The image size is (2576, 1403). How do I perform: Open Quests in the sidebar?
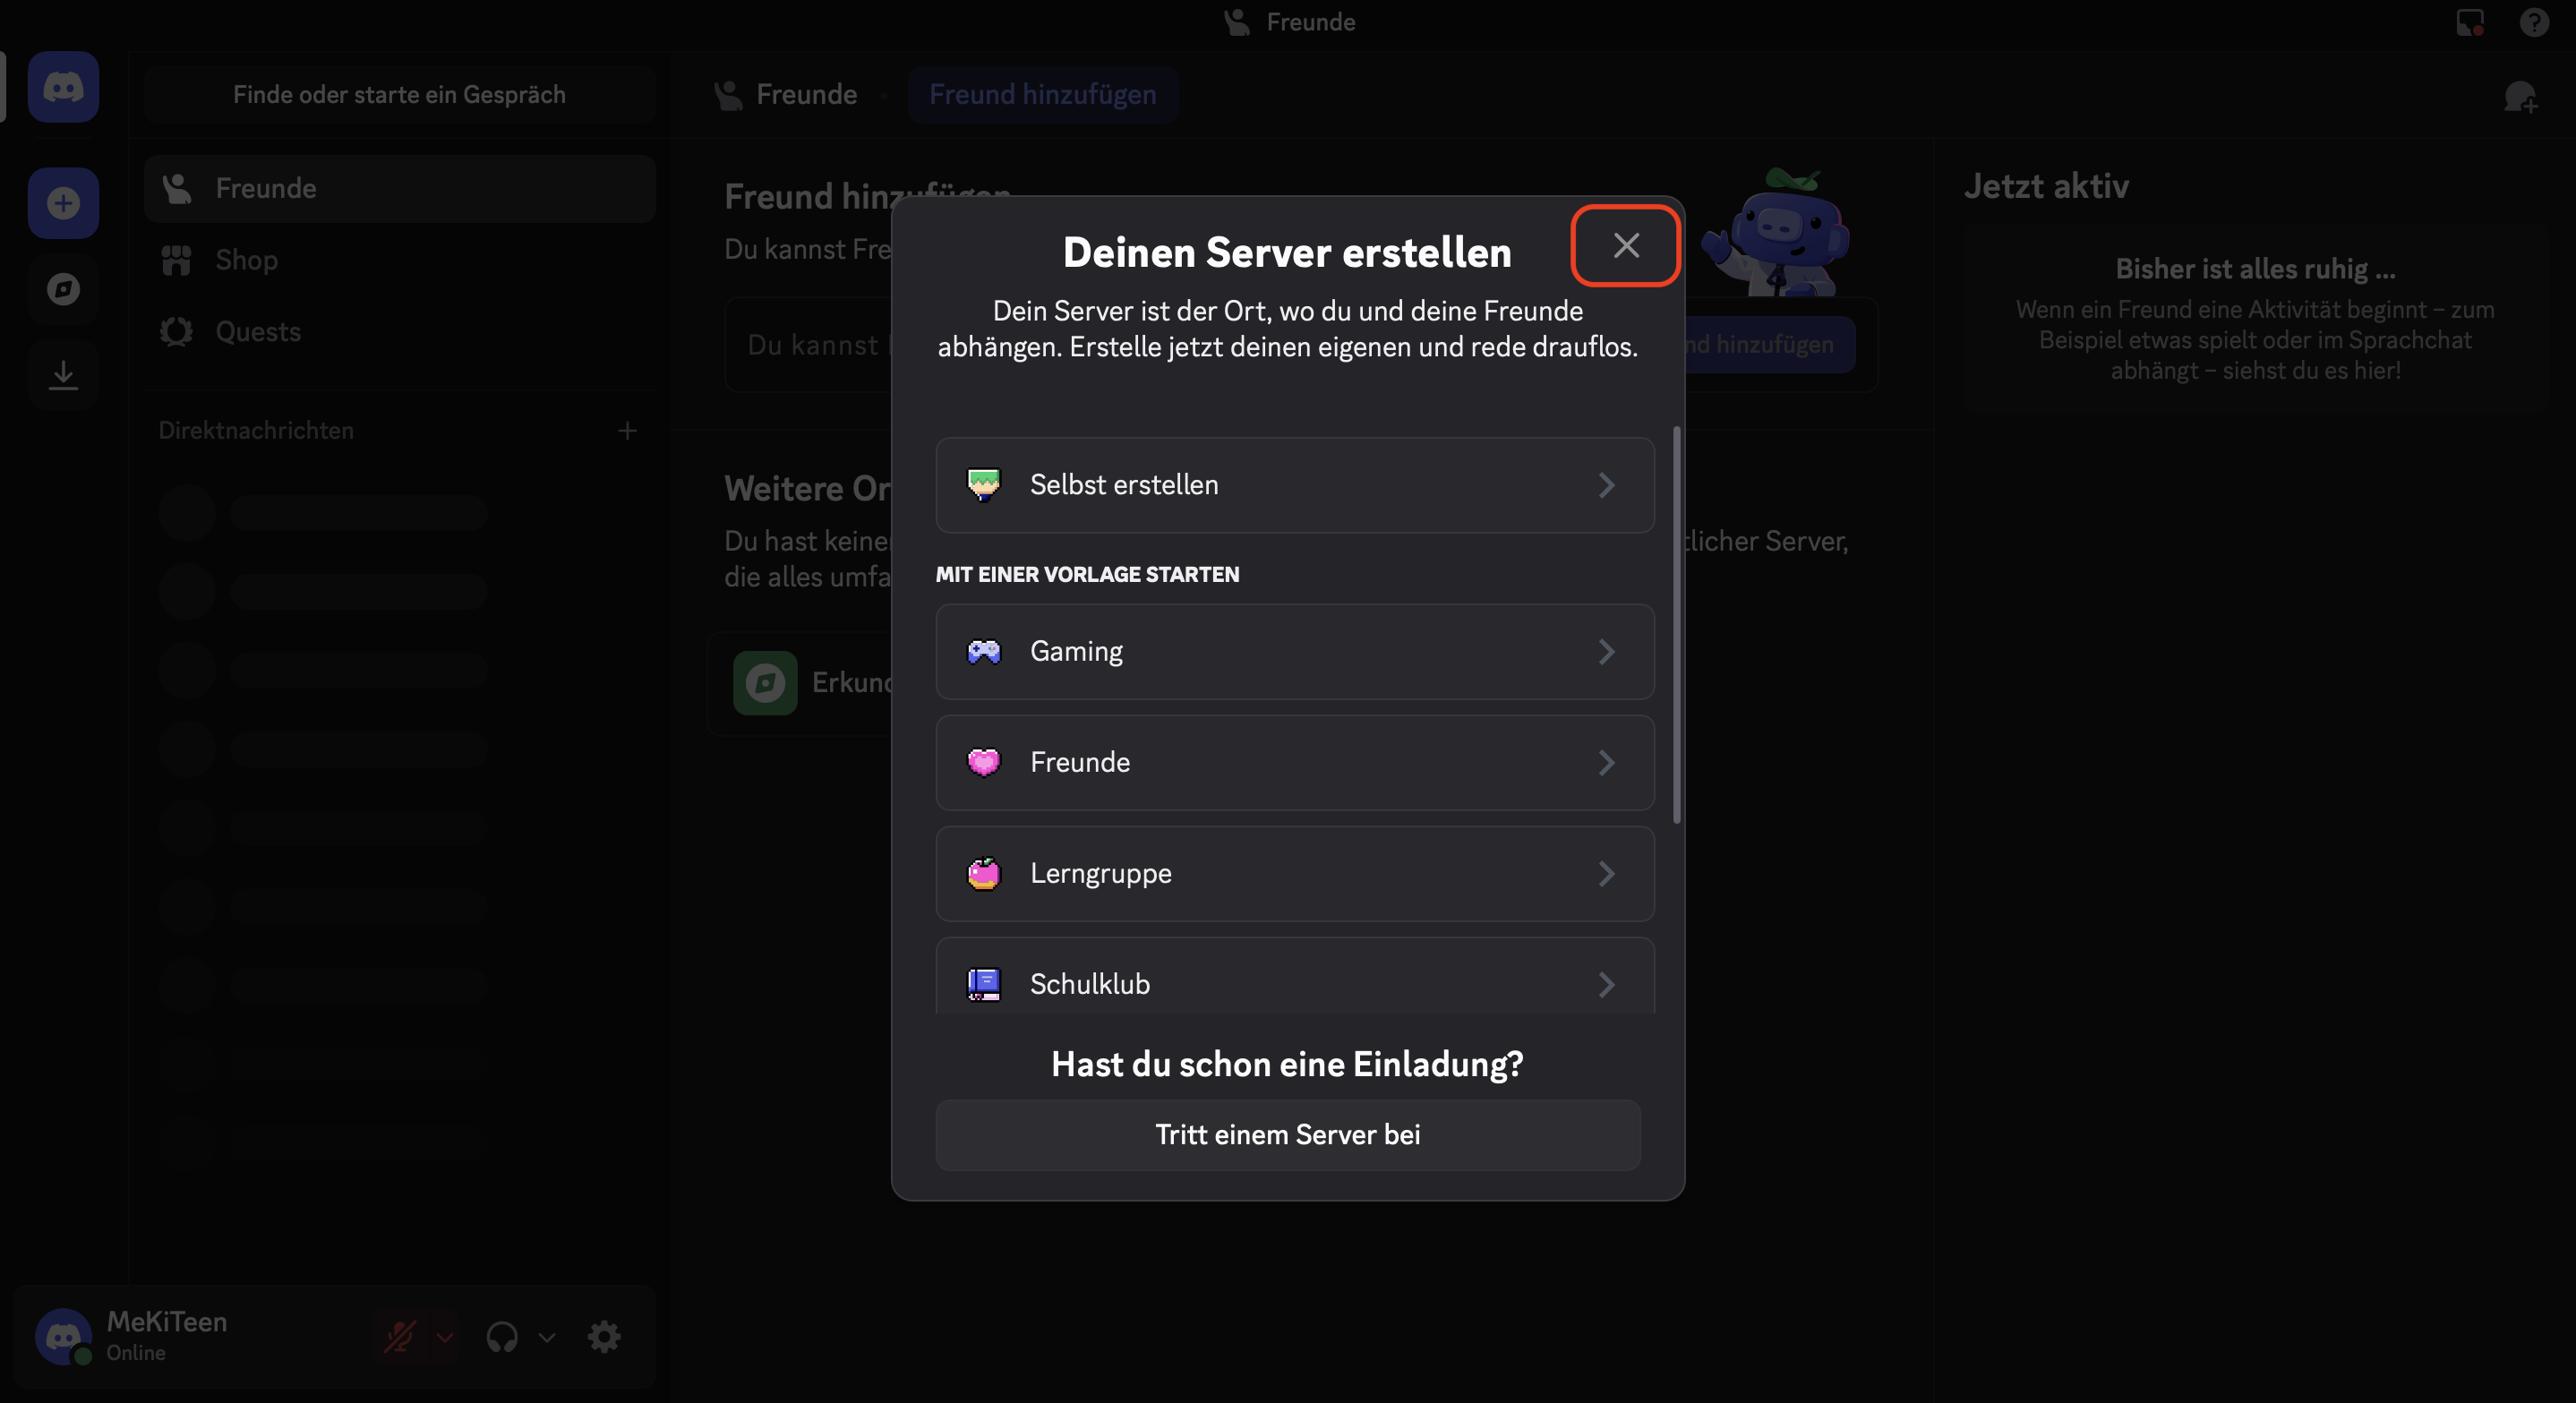[257, 332]
